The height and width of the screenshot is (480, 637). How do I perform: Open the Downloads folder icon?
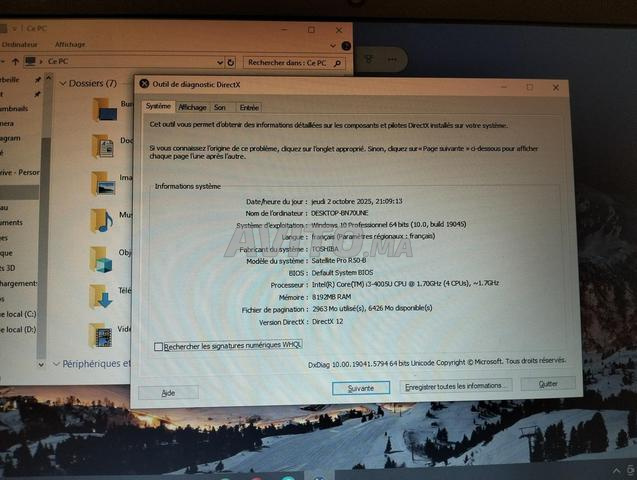click(x=100, y=297)
